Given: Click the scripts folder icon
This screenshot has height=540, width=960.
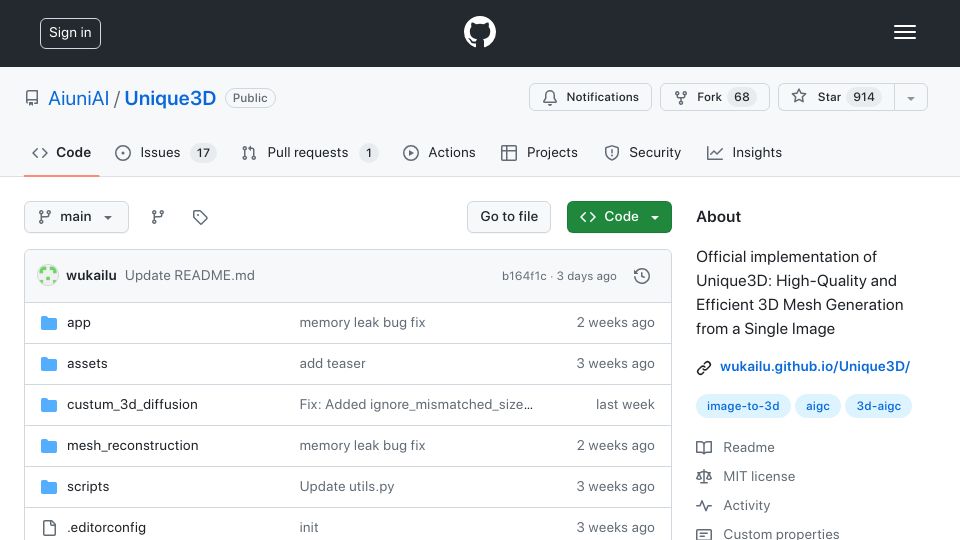Looking at the screenshot, I should [x=49, y=487].
